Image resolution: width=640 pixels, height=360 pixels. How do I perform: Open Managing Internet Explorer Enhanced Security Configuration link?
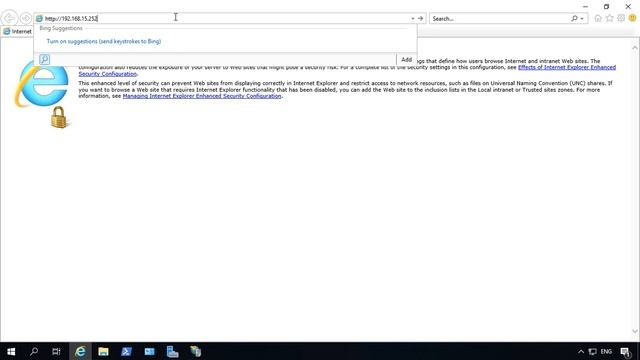tap(202, 96)
